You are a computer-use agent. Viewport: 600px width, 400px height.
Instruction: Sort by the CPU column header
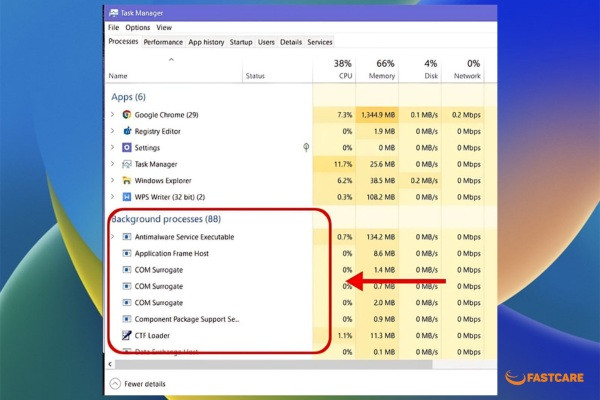pyautogui.click(x=334, y=69)
